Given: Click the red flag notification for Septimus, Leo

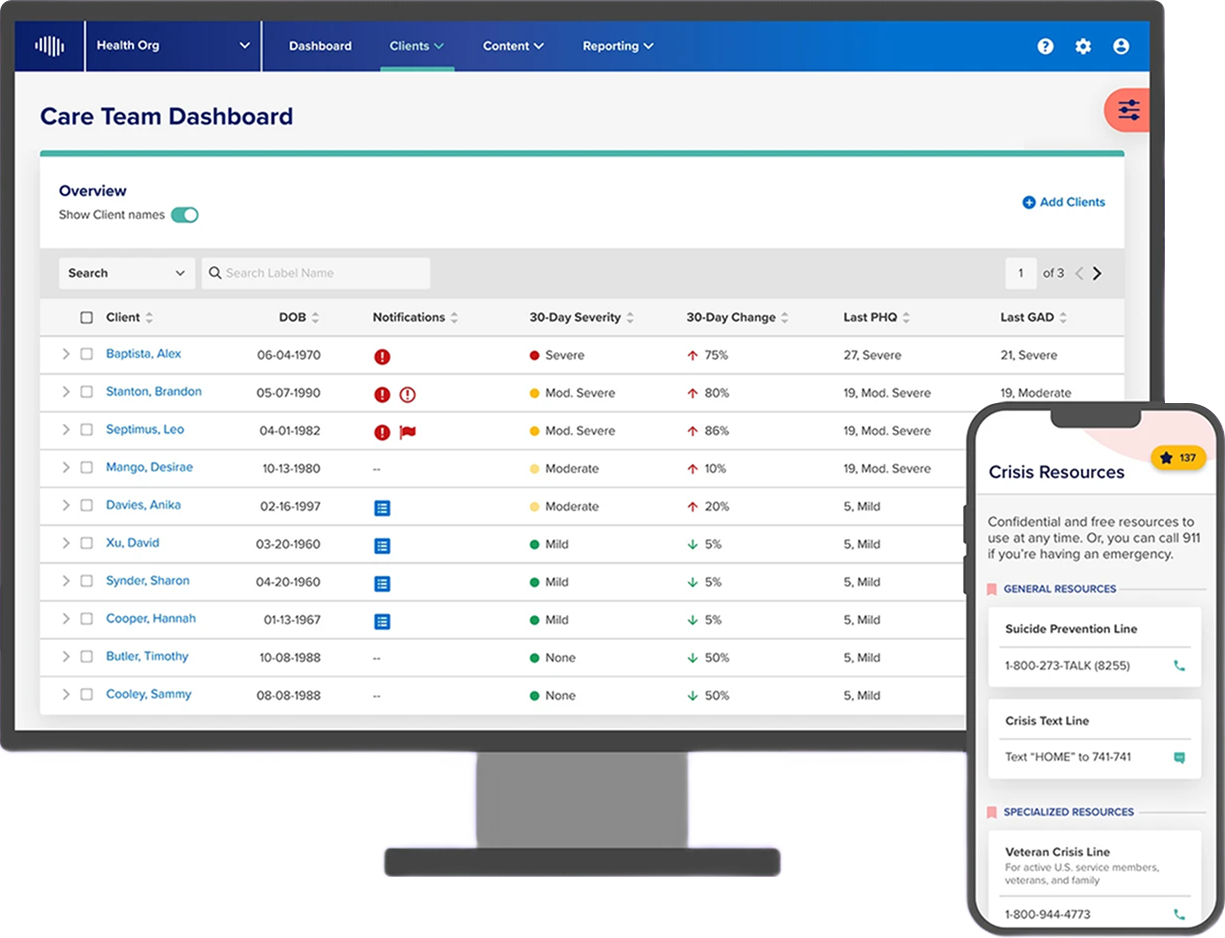Looking at the screenshot, I should 407,432.
